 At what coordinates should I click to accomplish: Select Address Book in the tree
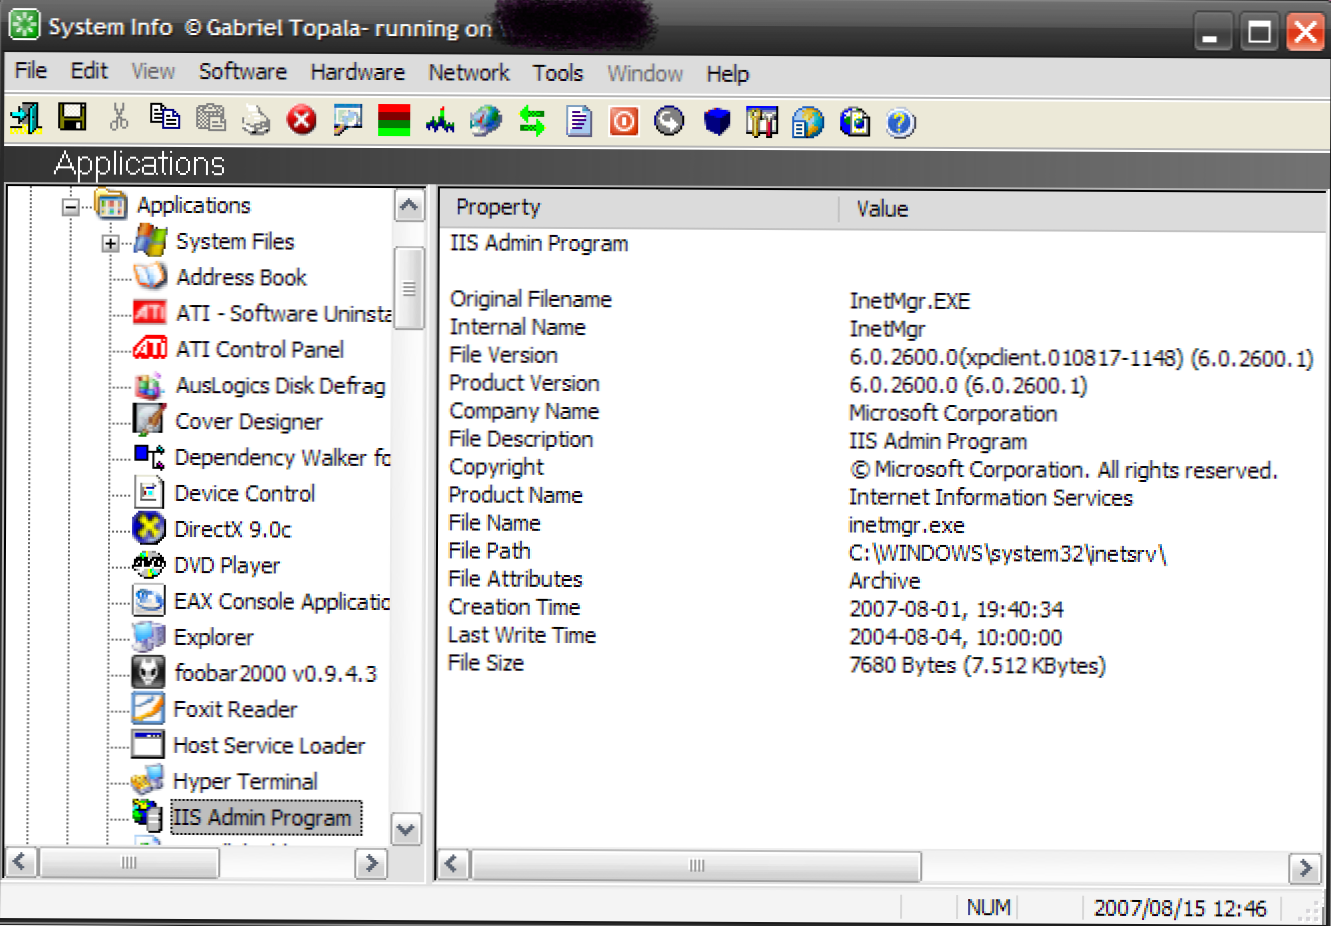coord(241,277)
